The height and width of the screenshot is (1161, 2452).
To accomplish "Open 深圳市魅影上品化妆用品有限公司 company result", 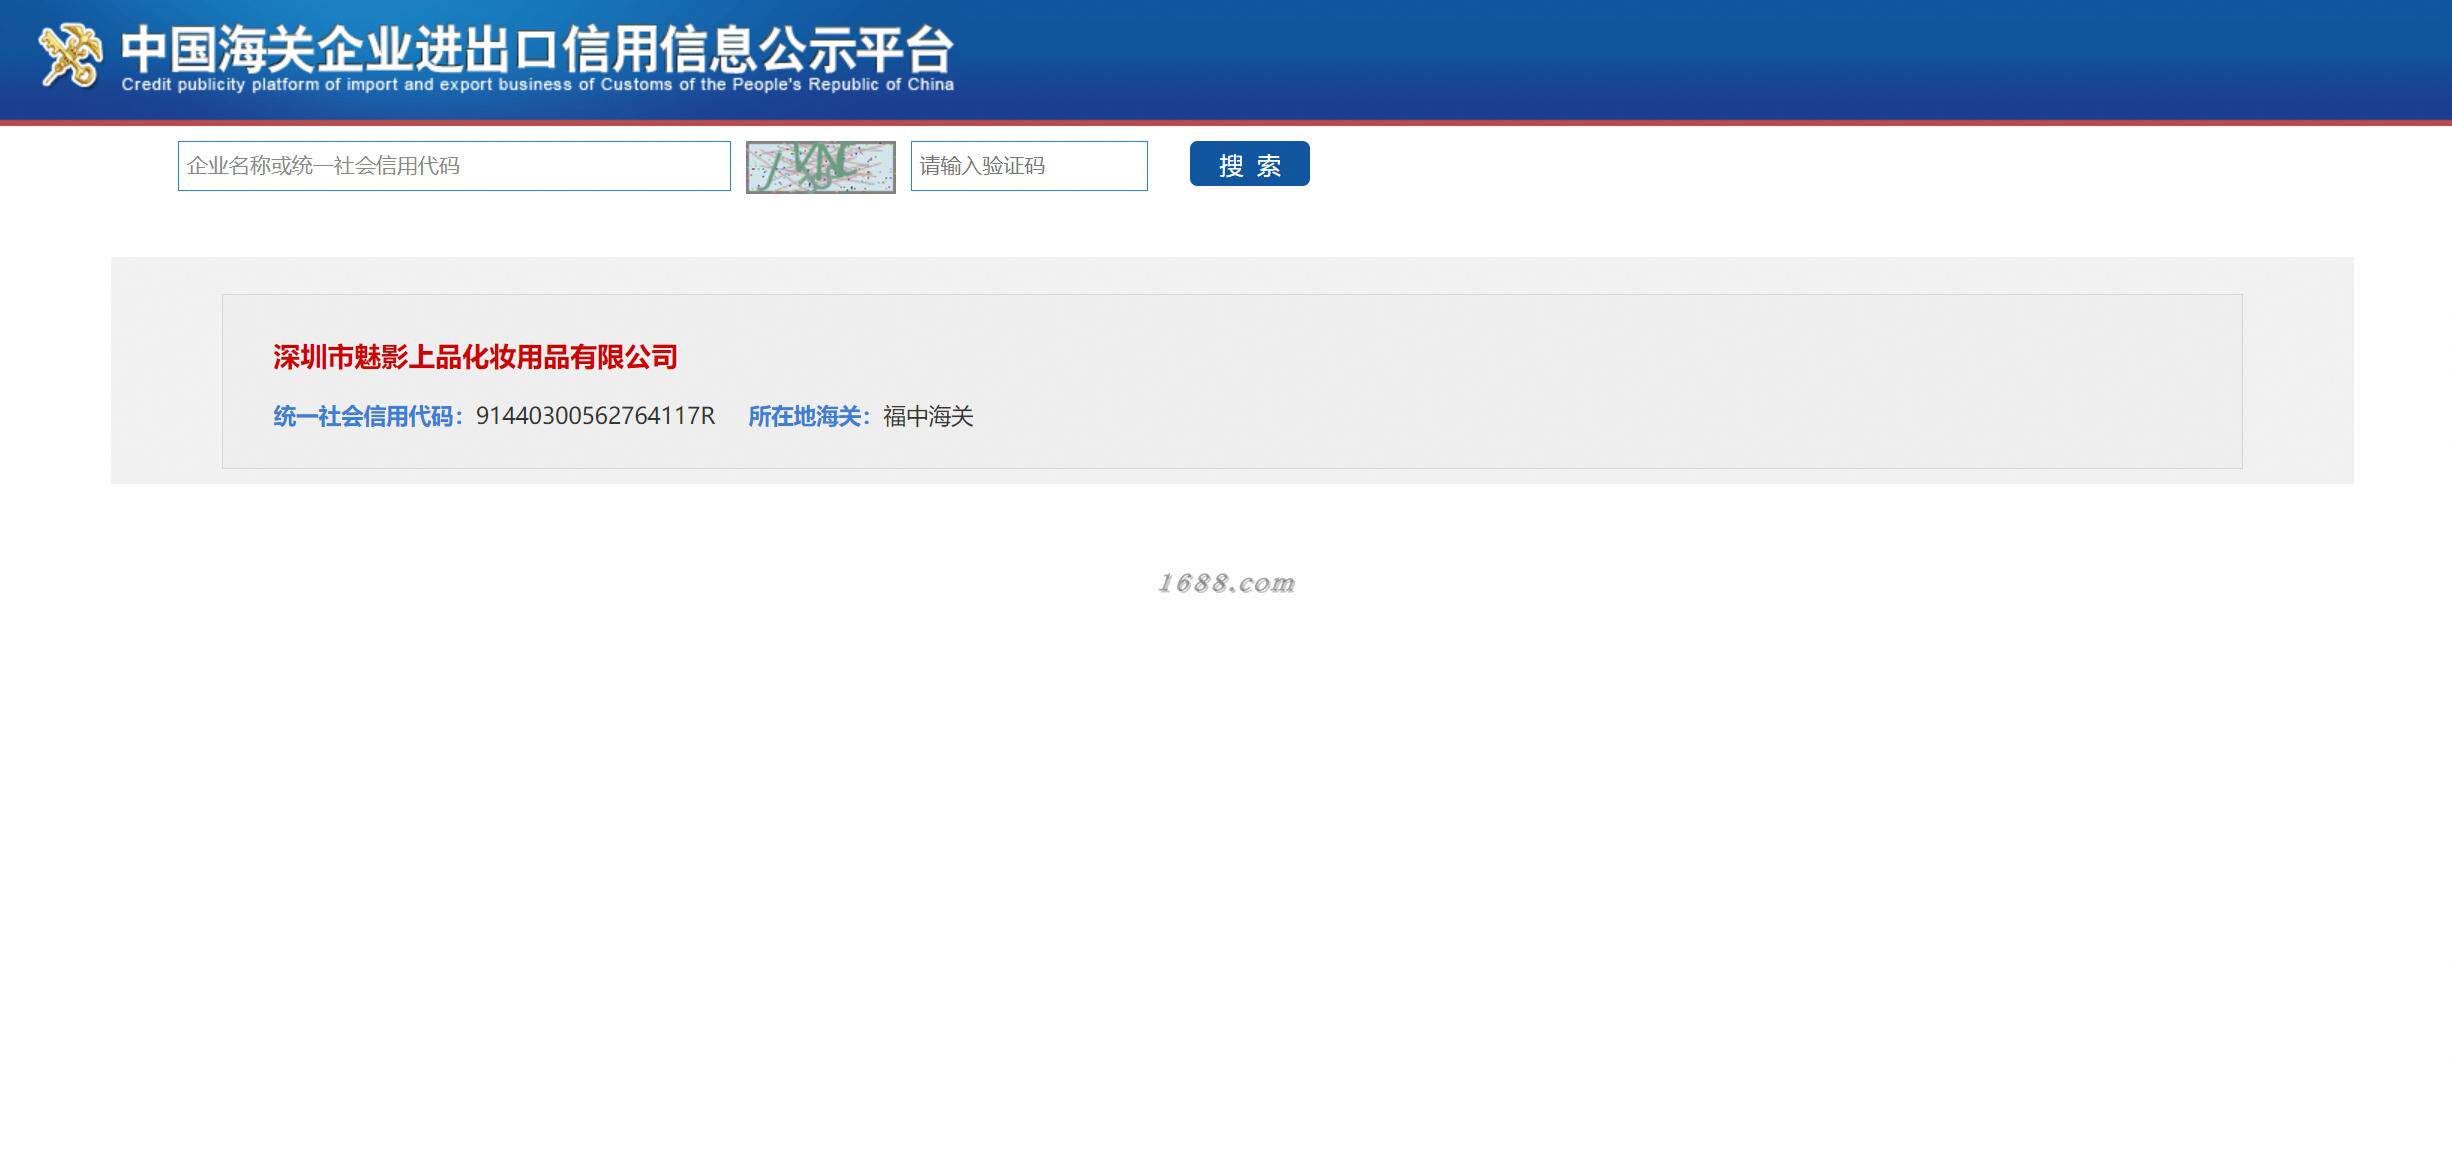I will point(475,357).
